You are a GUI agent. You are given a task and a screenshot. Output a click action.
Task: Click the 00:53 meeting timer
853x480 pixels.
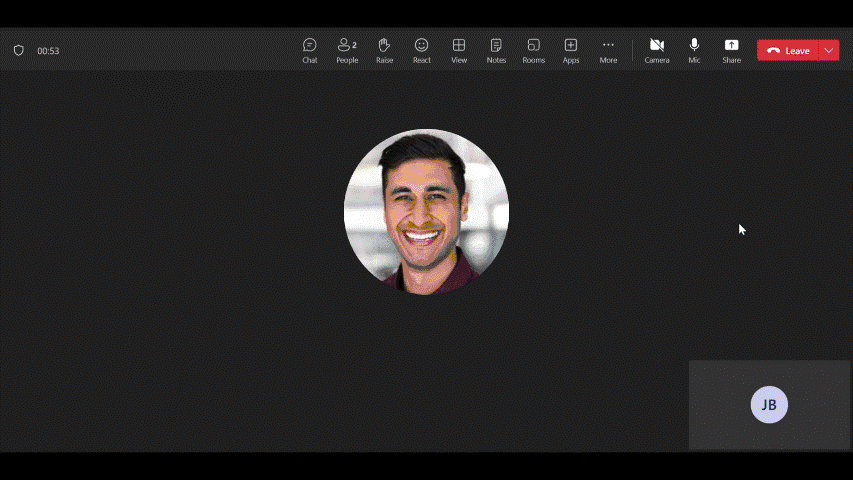point(48,51)
